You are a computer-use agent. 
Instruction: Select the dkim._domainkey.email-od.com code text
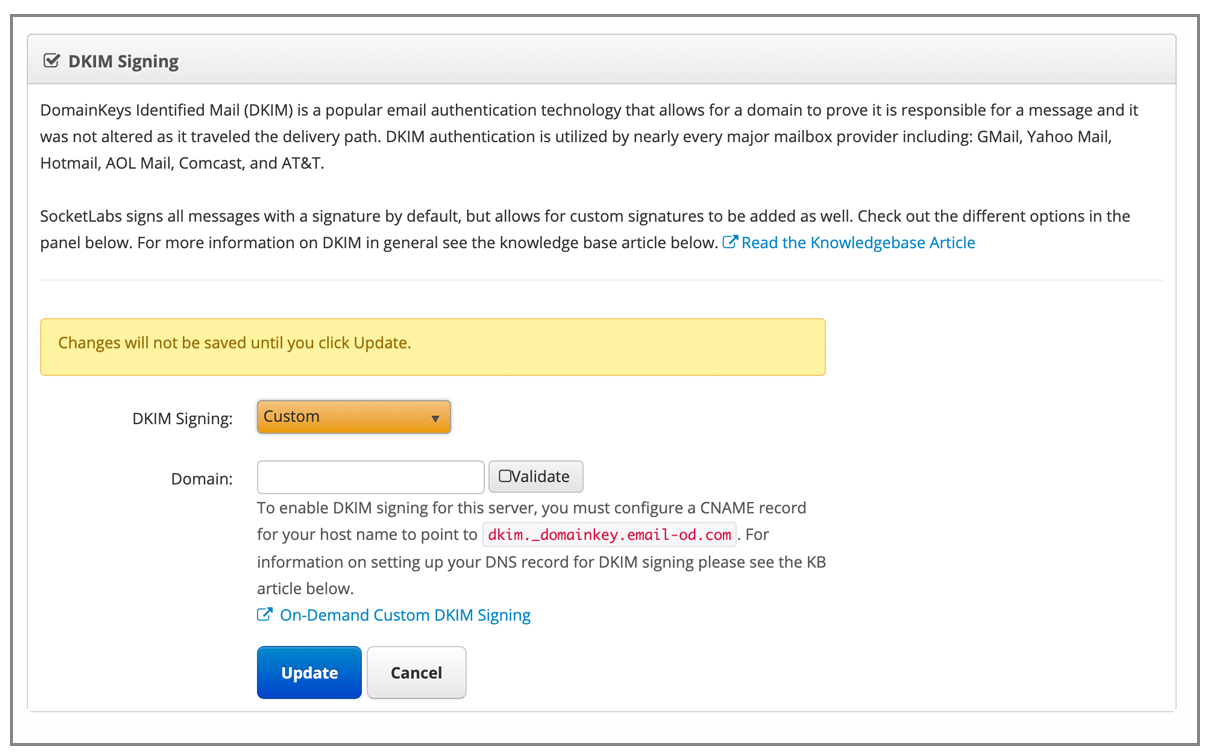coord(610,534)
